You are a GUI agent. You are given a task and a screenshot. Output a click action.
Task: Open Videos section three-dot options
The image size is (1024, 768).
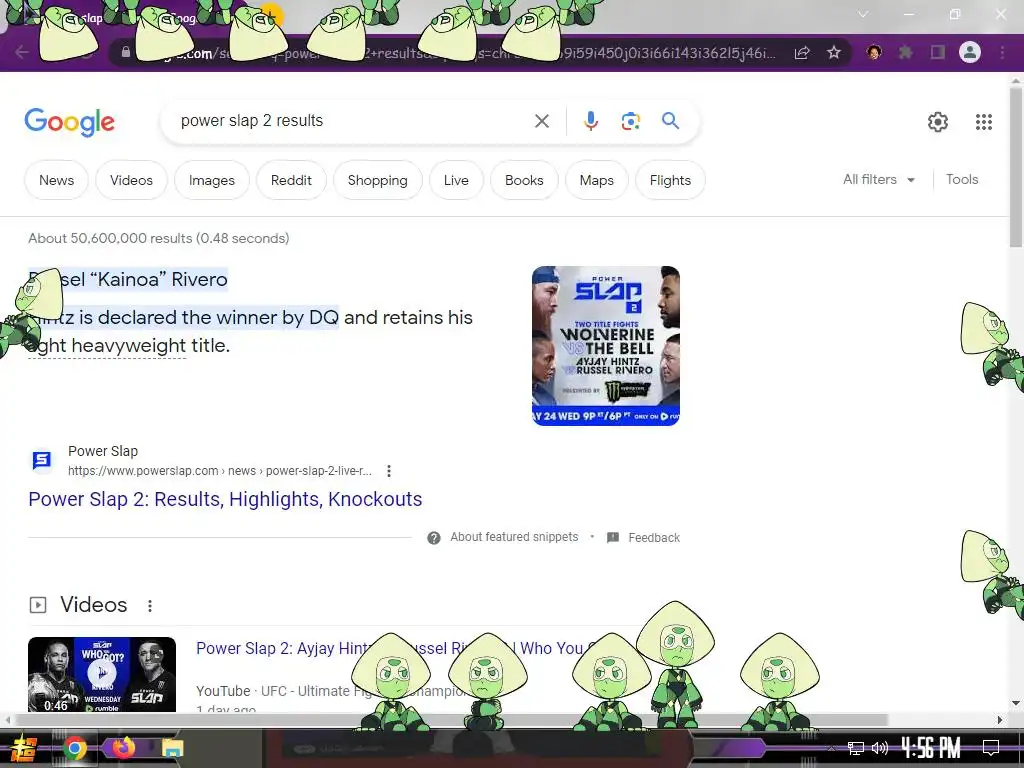pyautogui.click(x=150, y=605)
